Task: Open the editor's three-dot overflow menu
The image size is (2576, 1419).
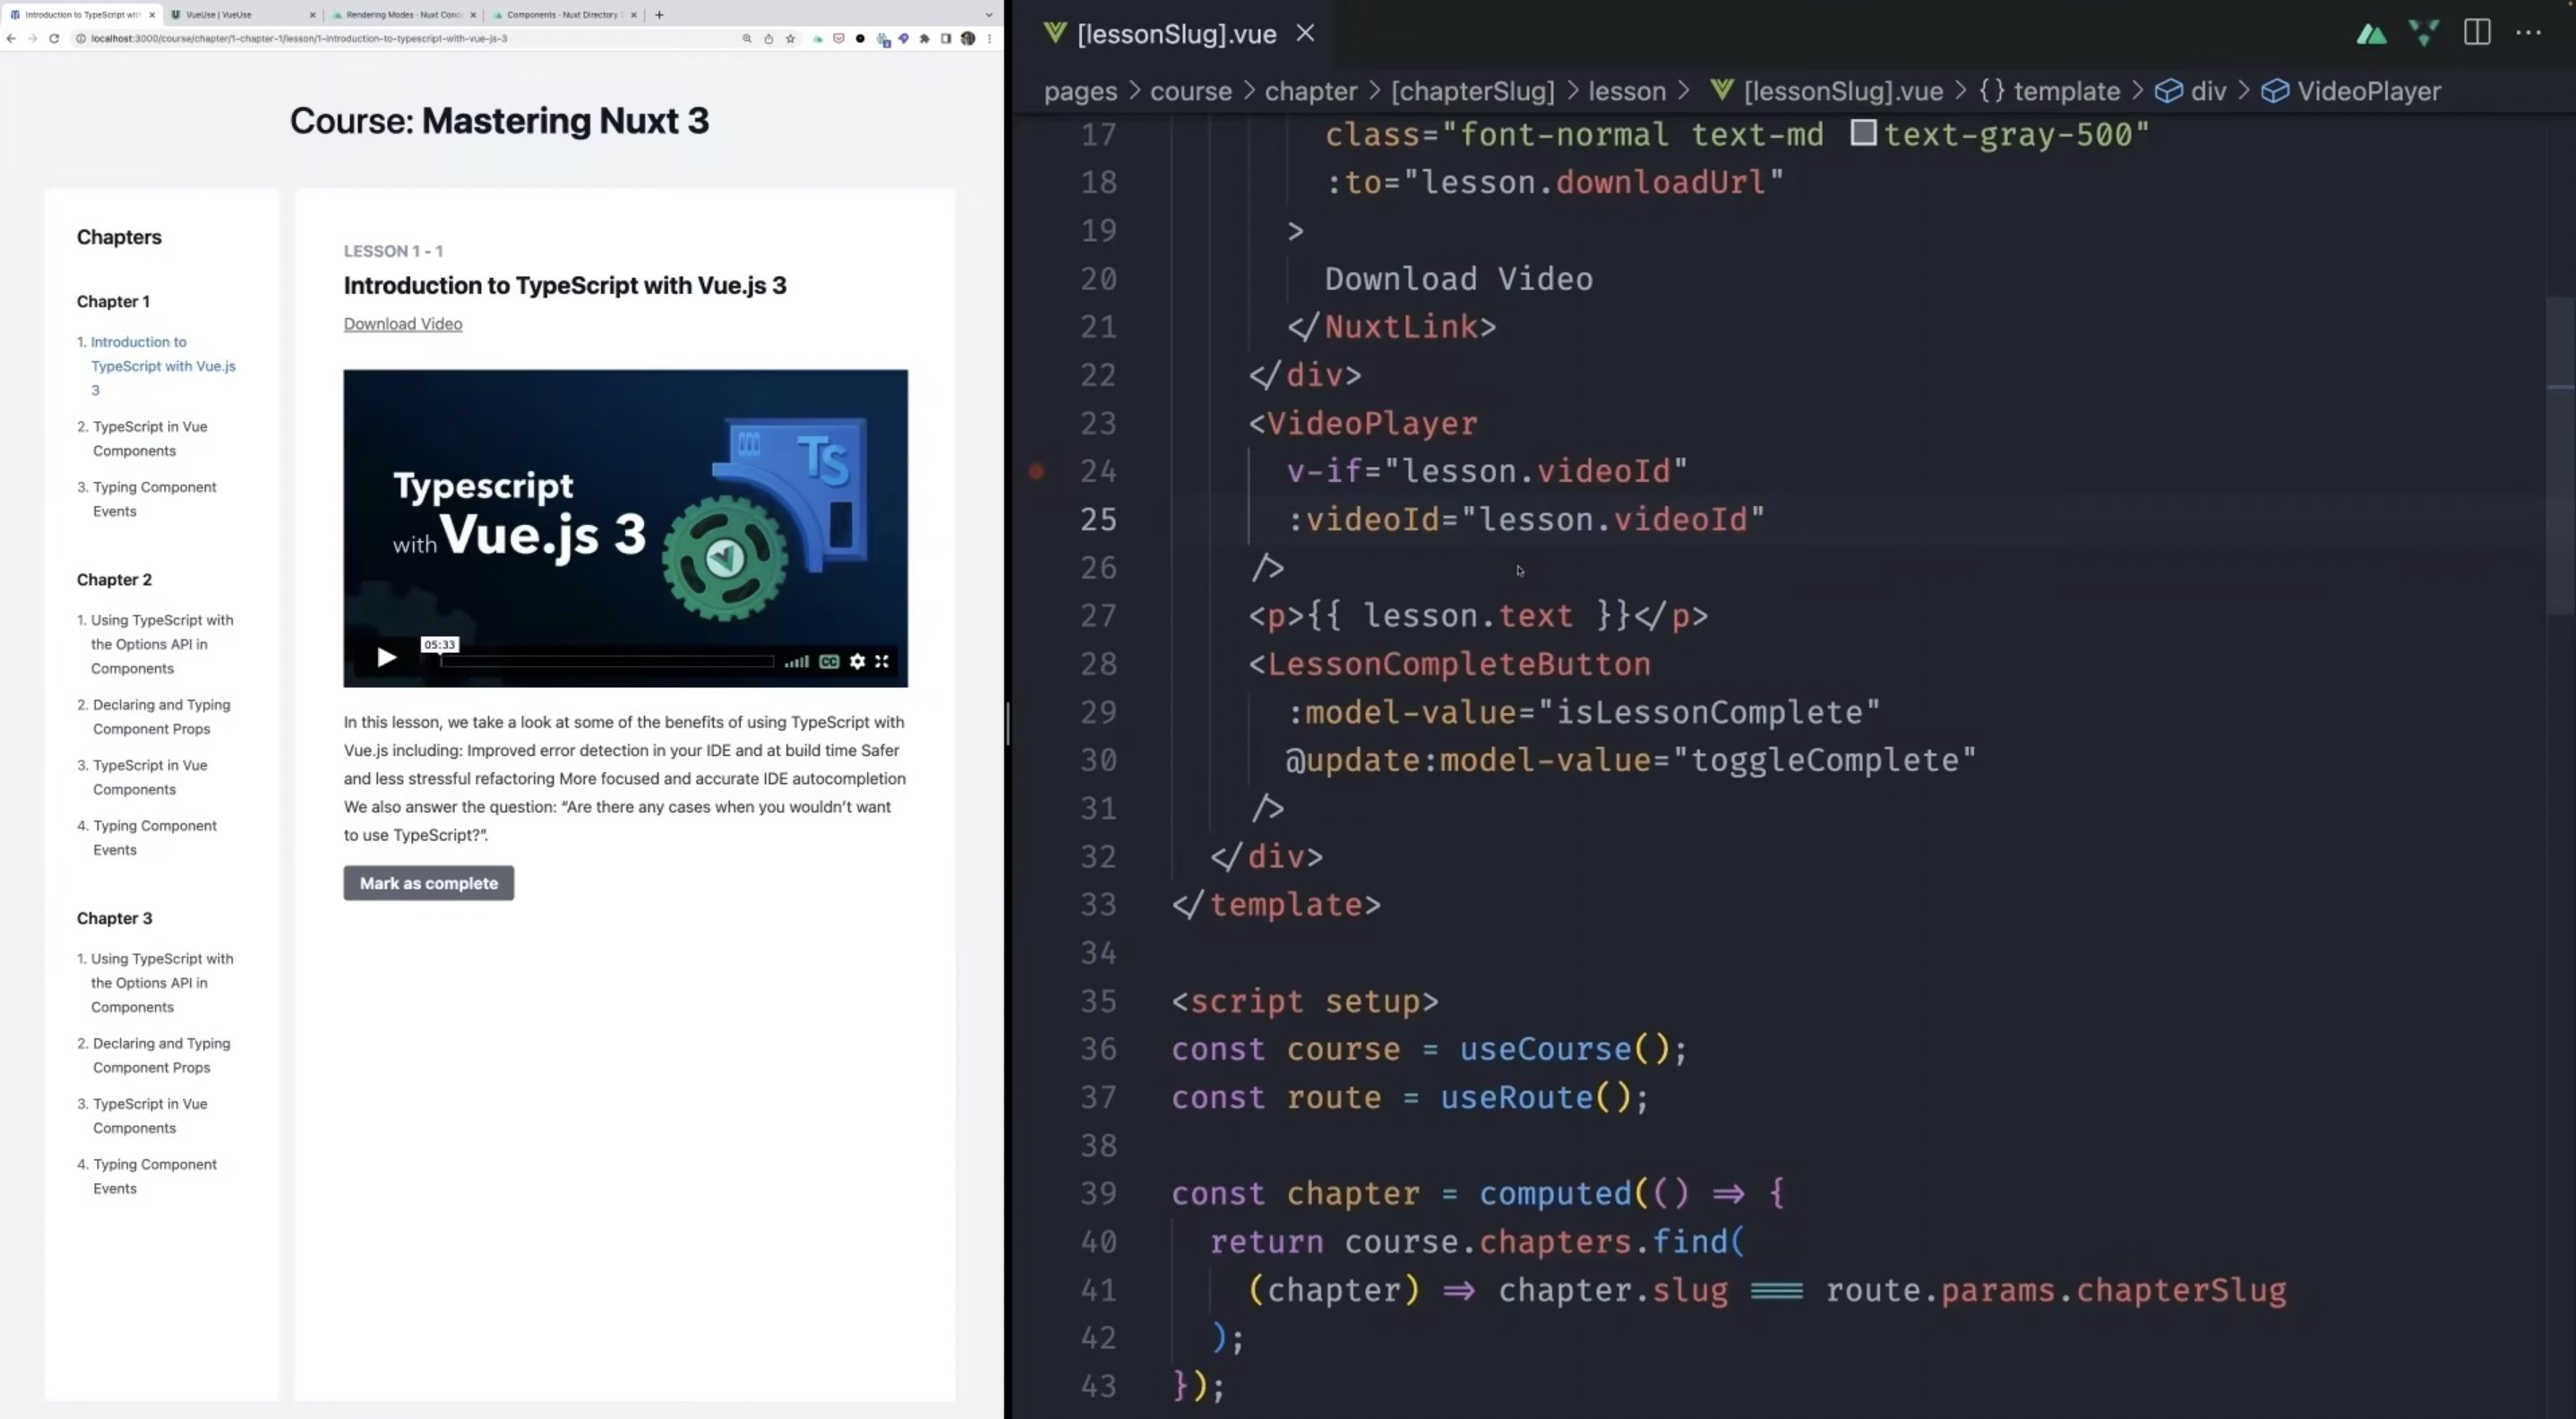Action: pyautogui.click(x=2529, y=33)
